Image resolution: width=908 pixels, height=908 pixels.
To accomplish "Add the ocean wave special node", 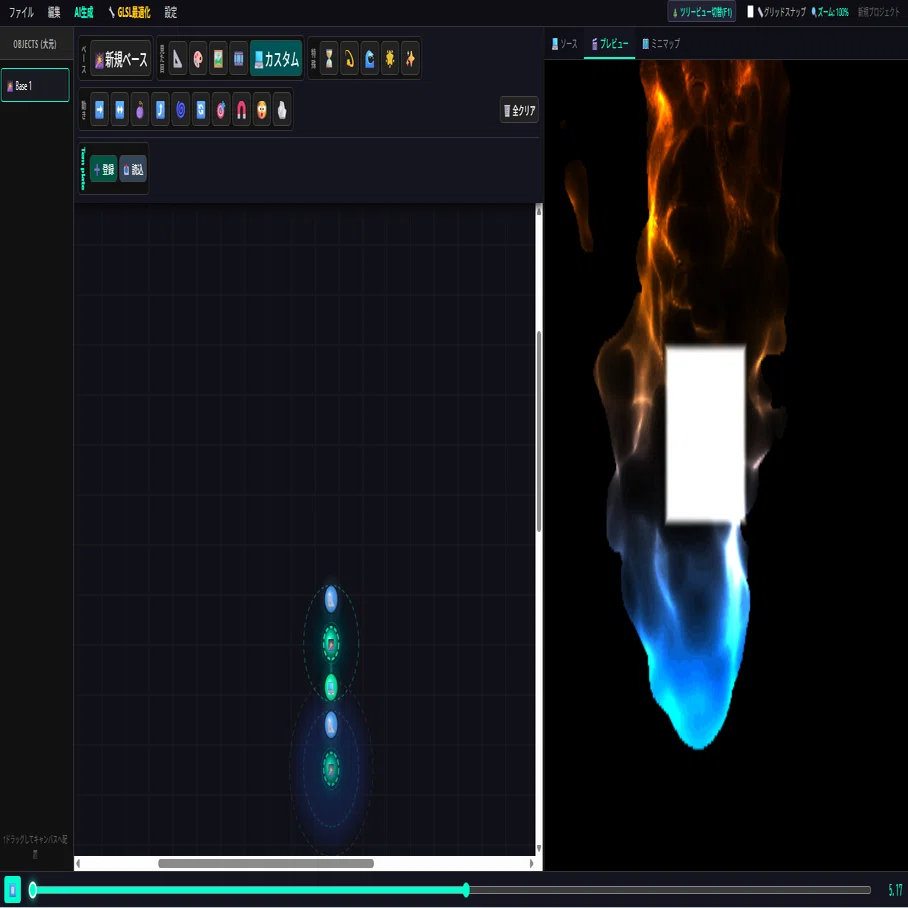I will coord(369,58).
